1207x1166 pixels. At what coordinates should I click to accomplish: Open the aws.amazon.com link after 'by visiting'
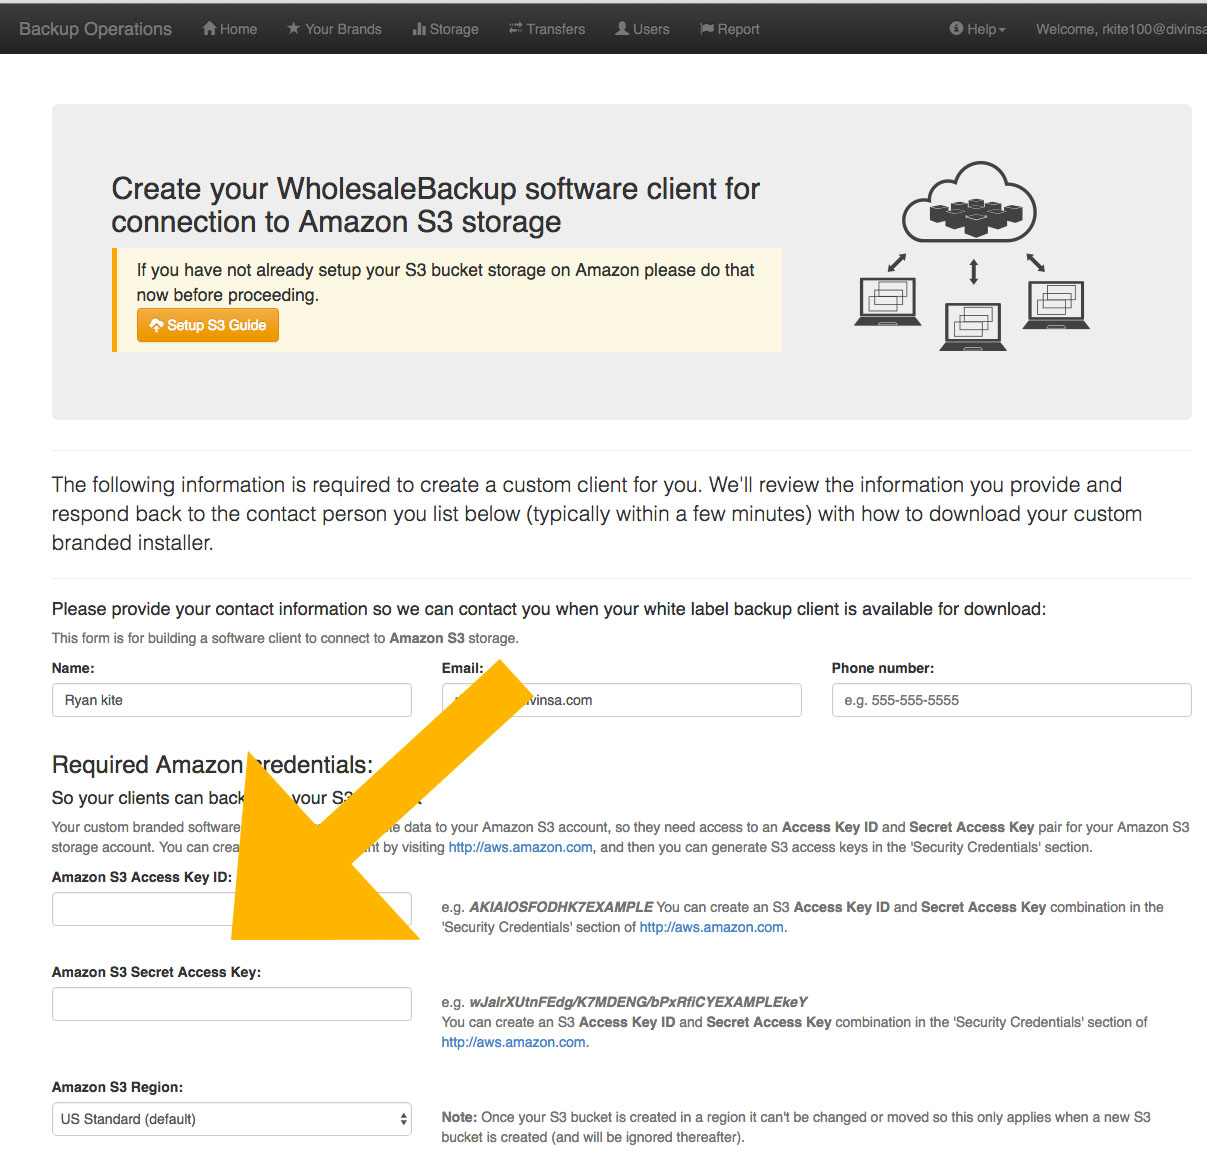[520, 847]
